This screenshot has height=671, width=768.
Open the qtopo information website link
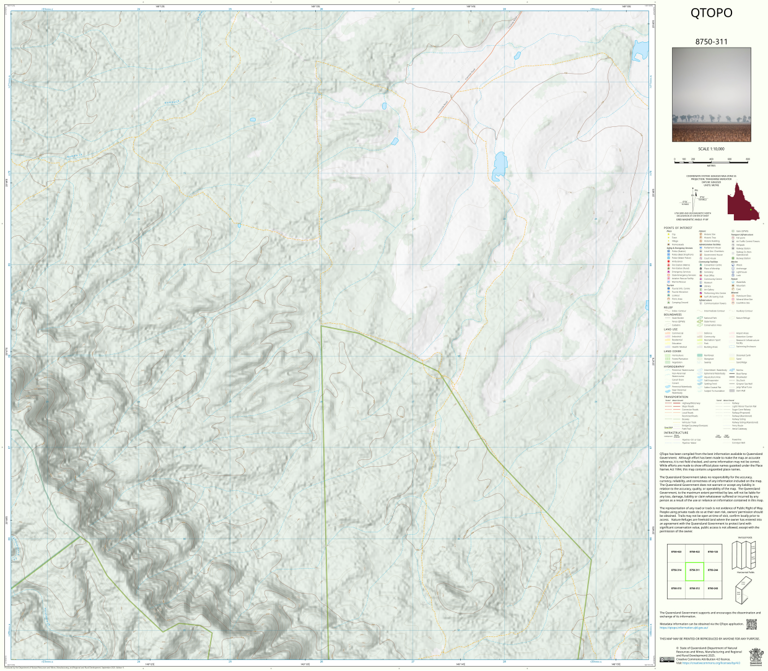click(x=683, y=627)
